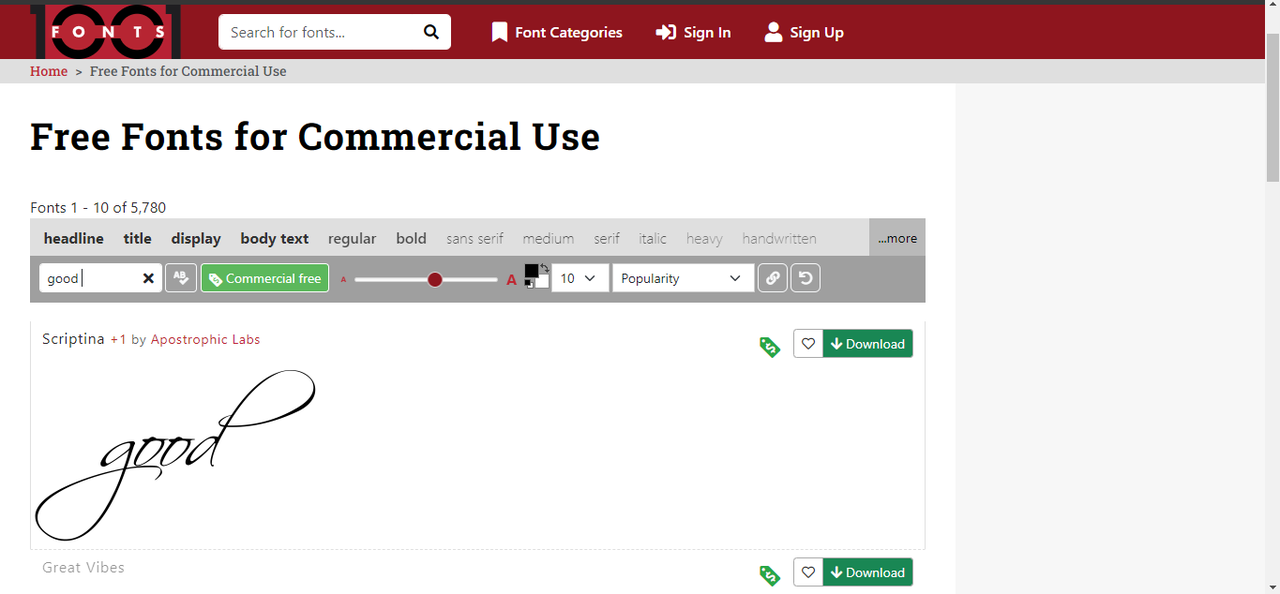Select the handwritten tag
This screenshot has width=1280, height=594.
tap(779, 238)
